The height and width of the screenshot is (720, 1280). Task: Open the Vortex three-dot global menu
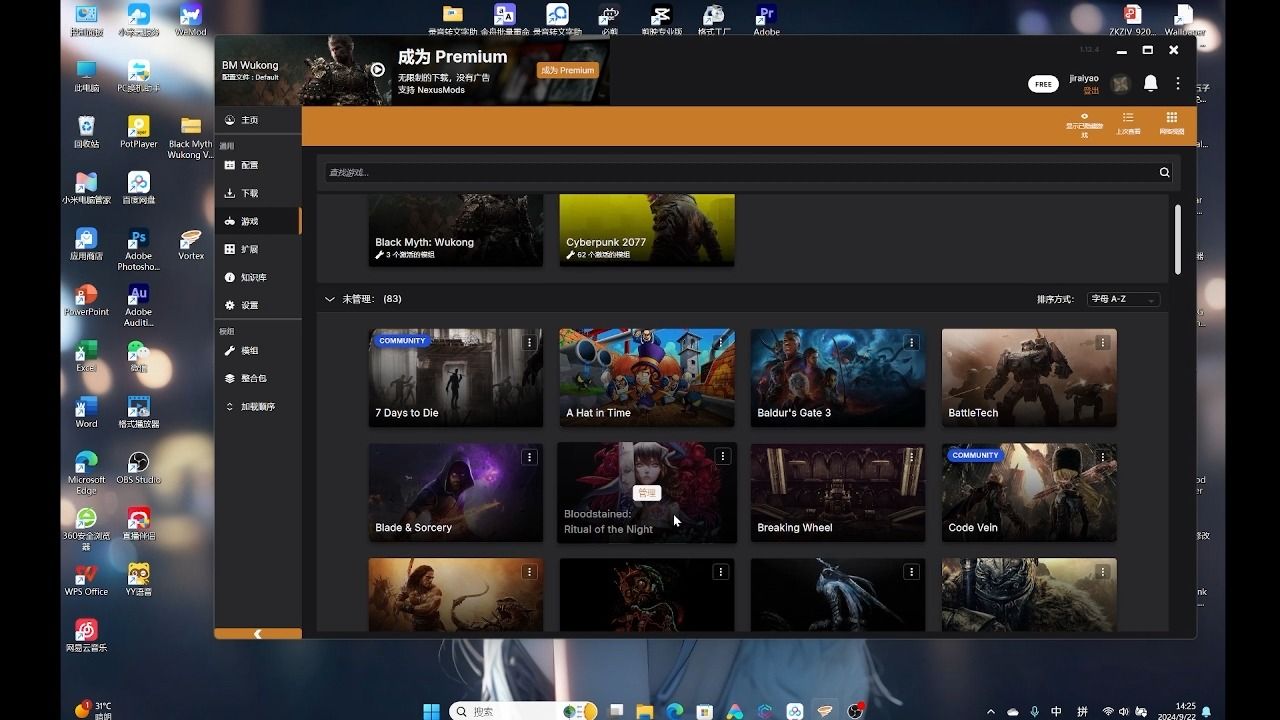coord(1178,84)
